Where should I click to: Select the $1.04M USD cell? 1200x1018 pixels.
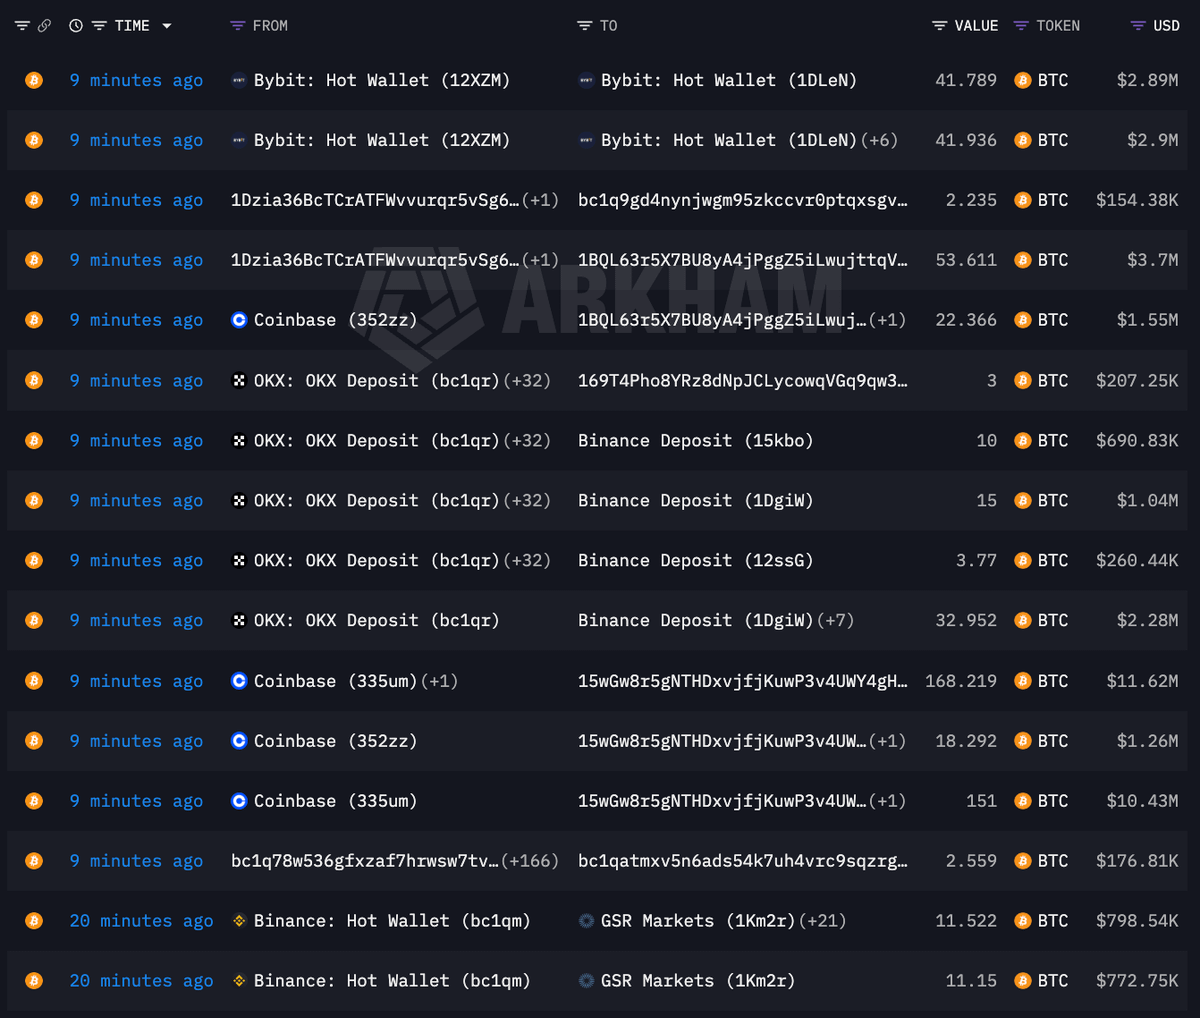pyautogui.click(x=1147, y=500)
